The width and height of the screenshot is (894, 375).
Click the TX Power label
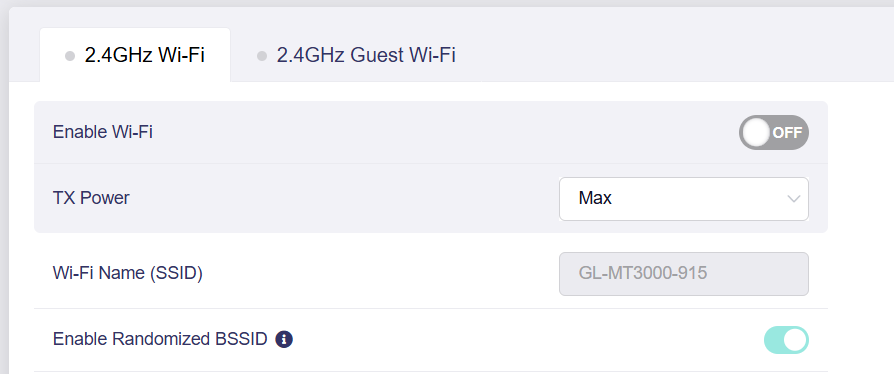(91, 198)
